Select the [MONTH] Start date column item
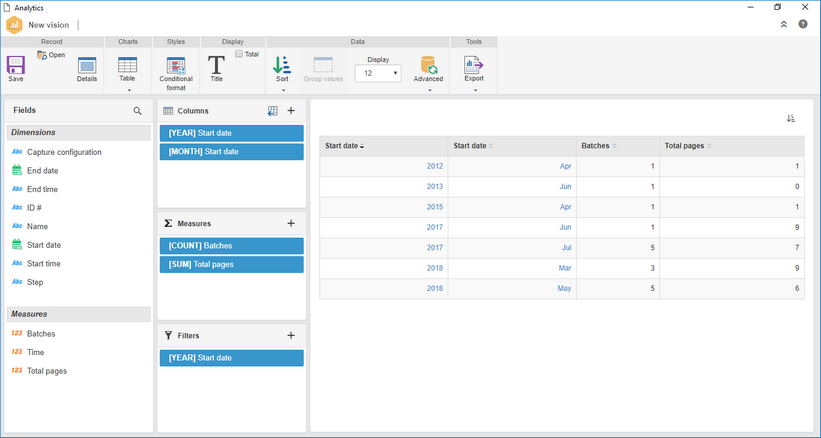 pyautogui.click(x=231, y=152)
